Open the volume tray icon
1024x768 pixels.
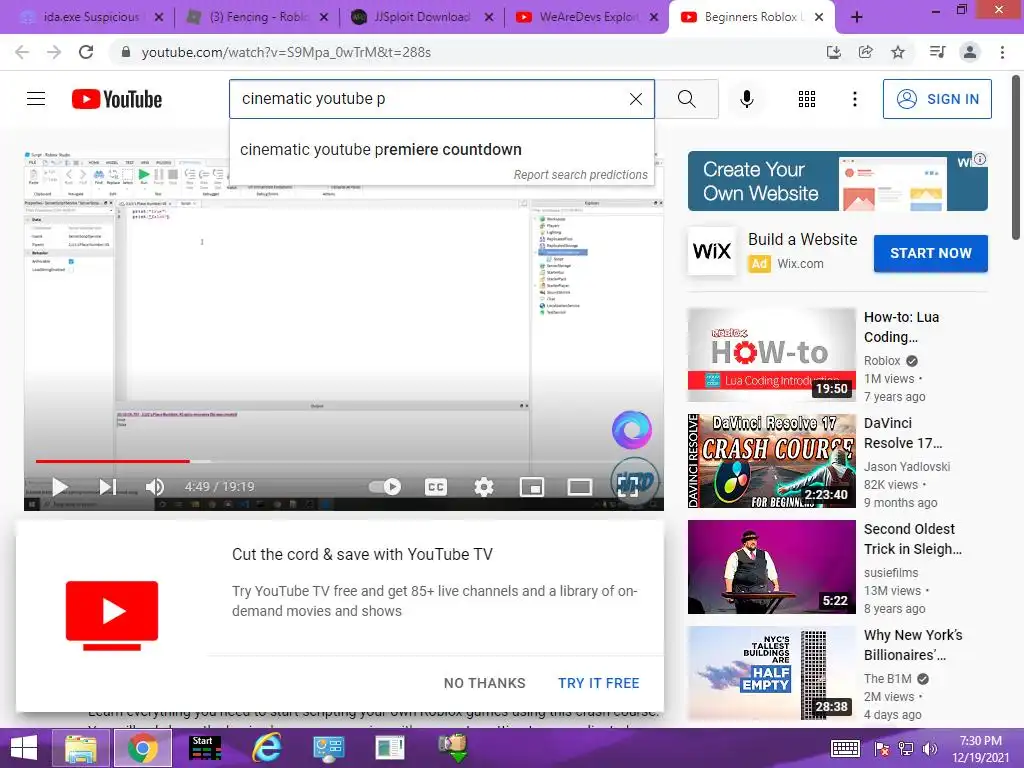click(929, 749)
